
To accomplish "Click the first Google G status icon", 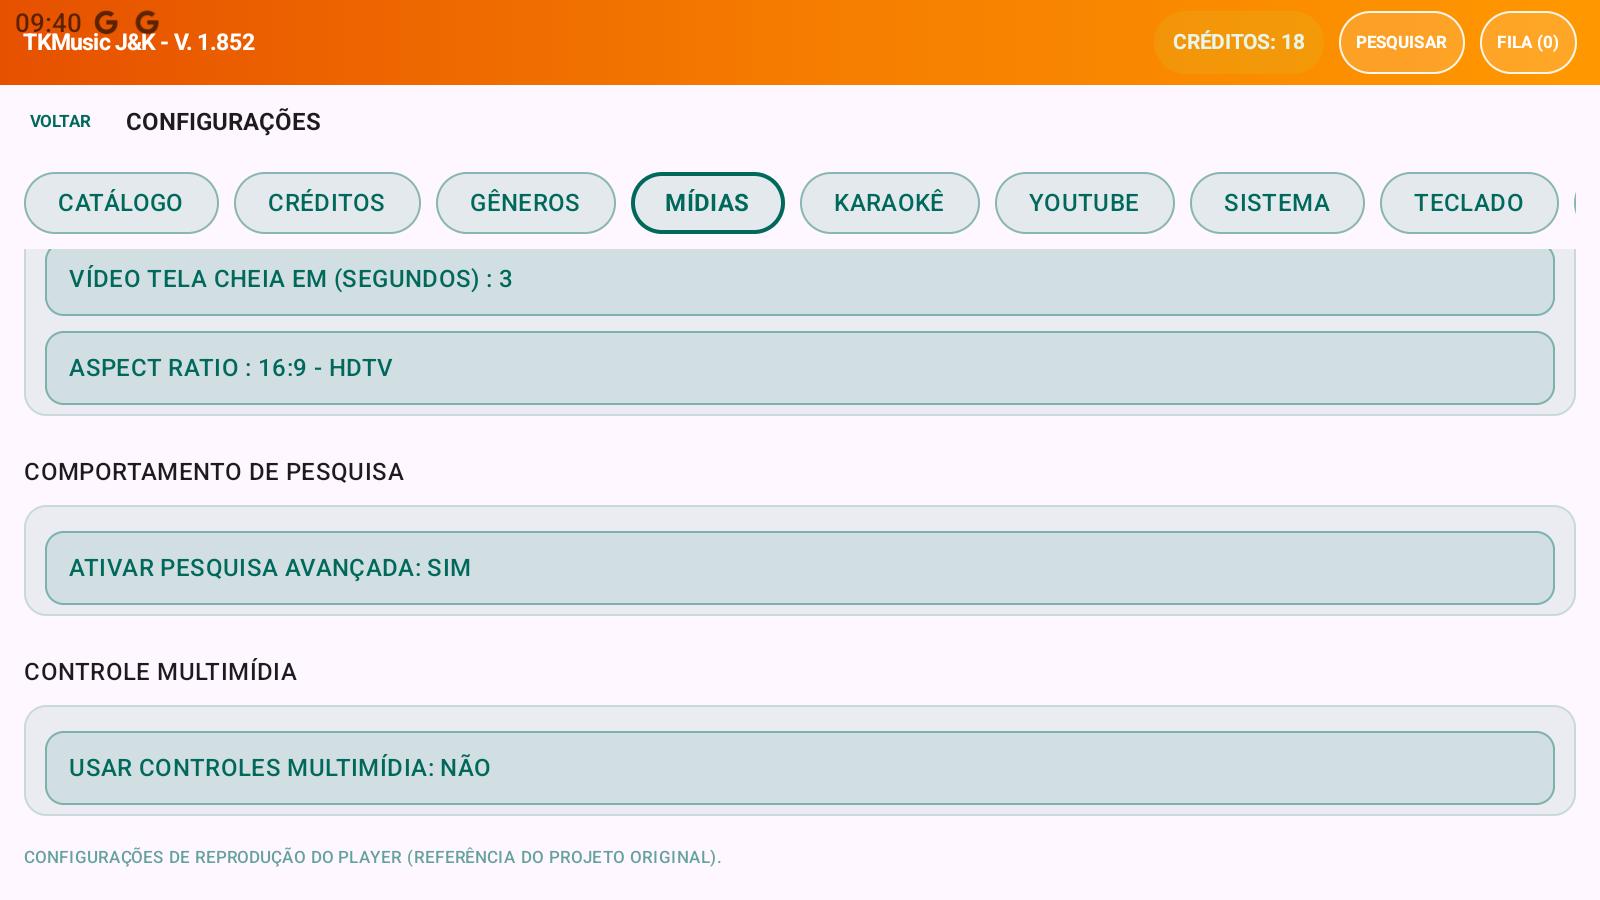I will point(106,22).
